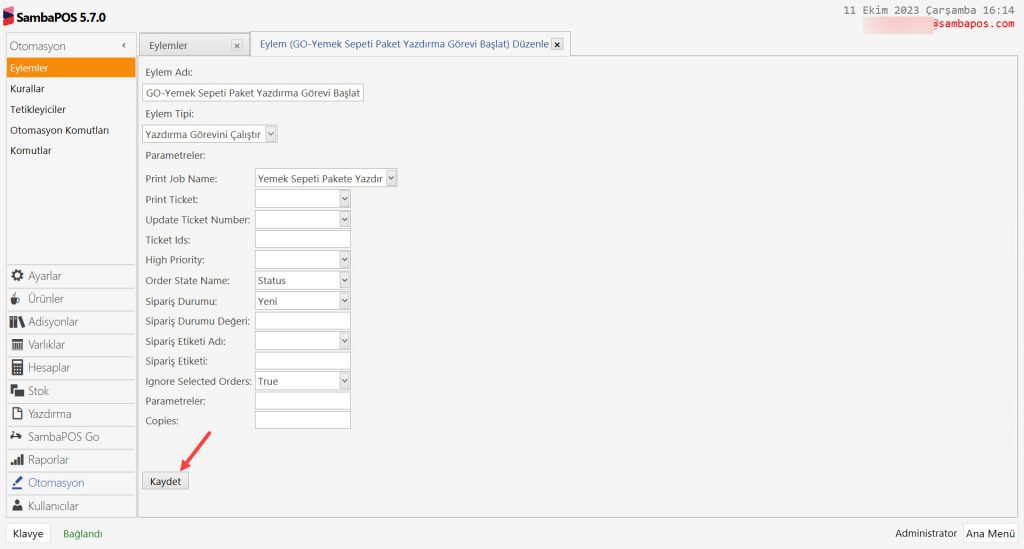The width and height of the screenshot is (1024, 549).
Task: Click the Parametreler input field
Action: point(302,401)
